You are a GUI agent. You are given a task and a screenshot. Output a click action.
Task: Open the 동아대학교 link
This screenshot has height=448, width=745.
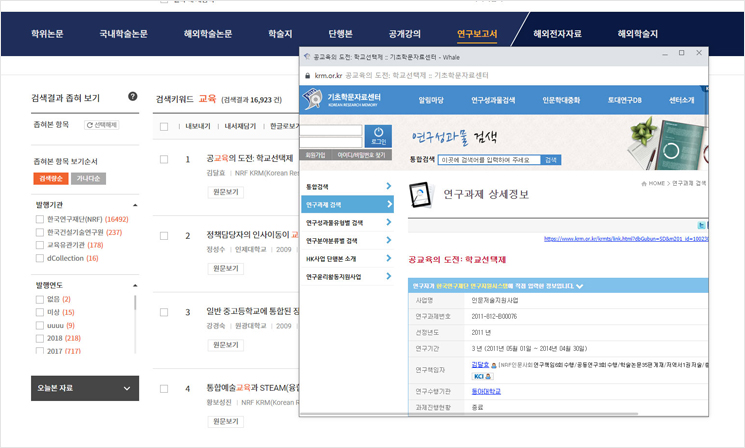(x=486, y=391)
